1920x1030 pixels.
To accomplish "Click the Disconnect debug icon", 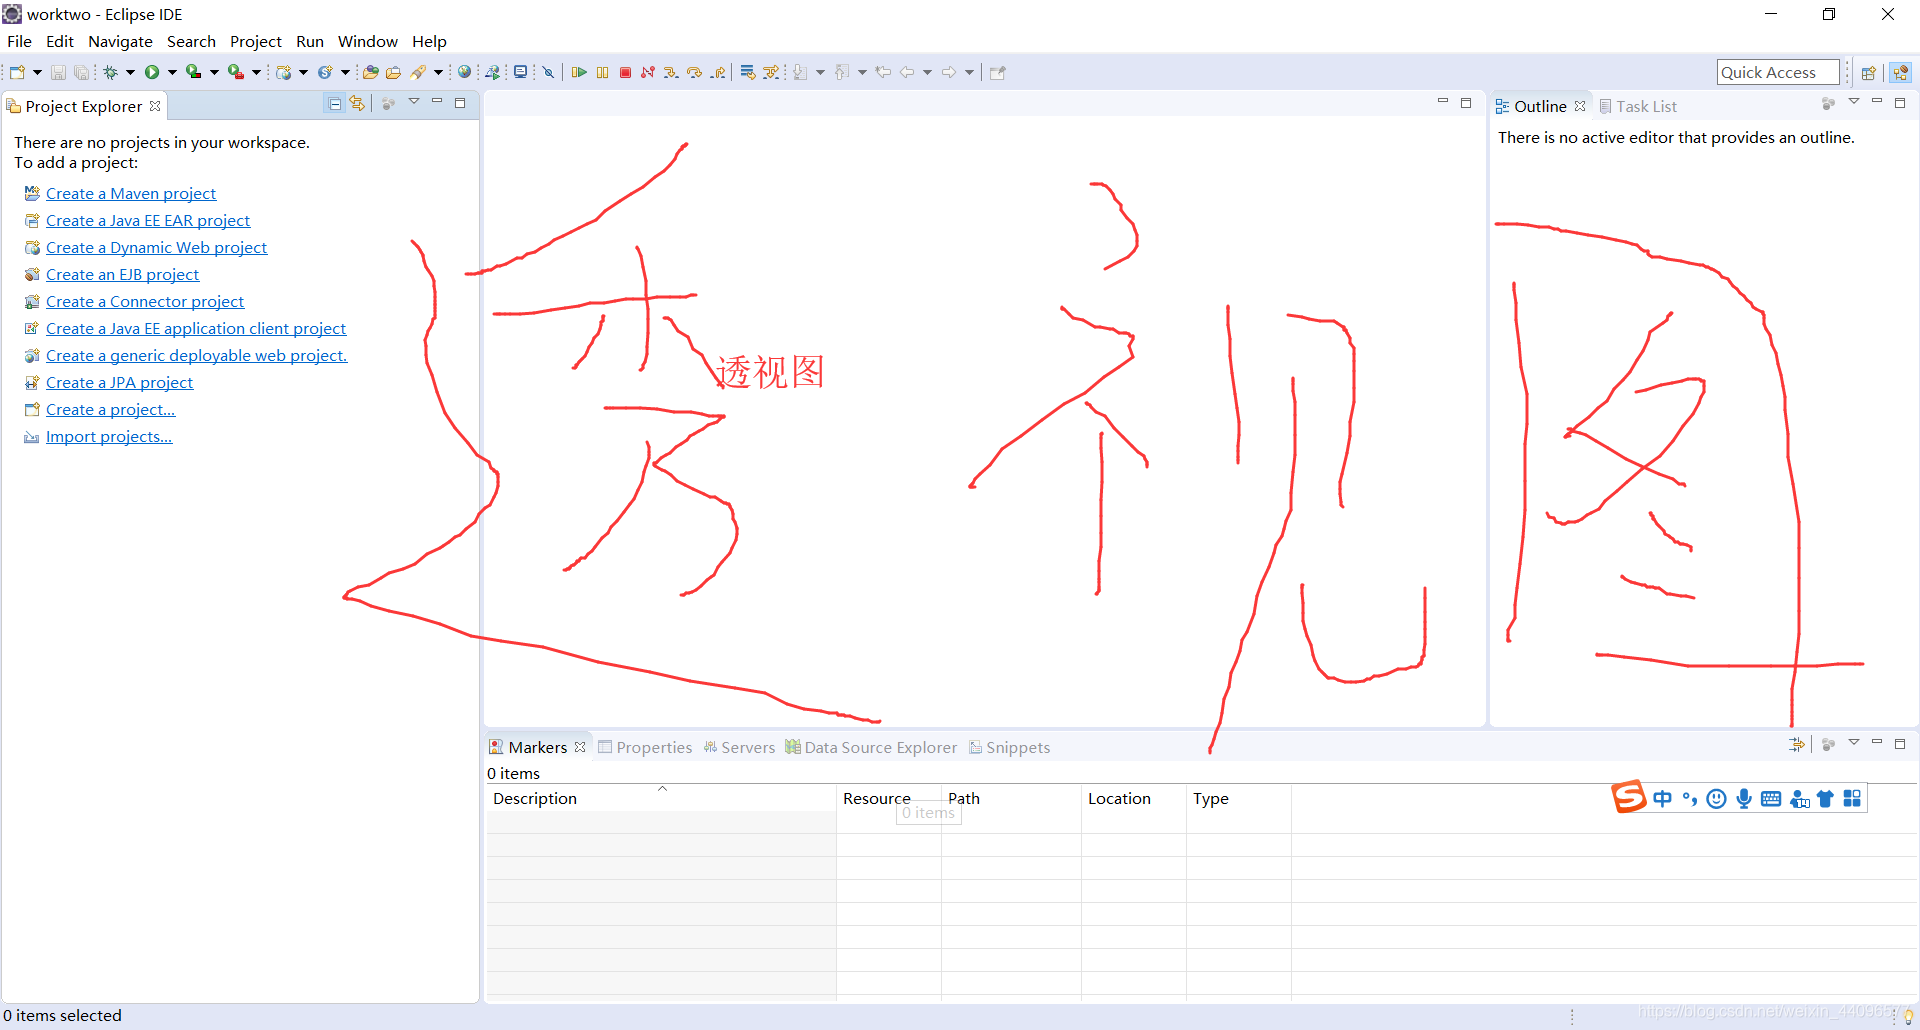I will [648, 72].
